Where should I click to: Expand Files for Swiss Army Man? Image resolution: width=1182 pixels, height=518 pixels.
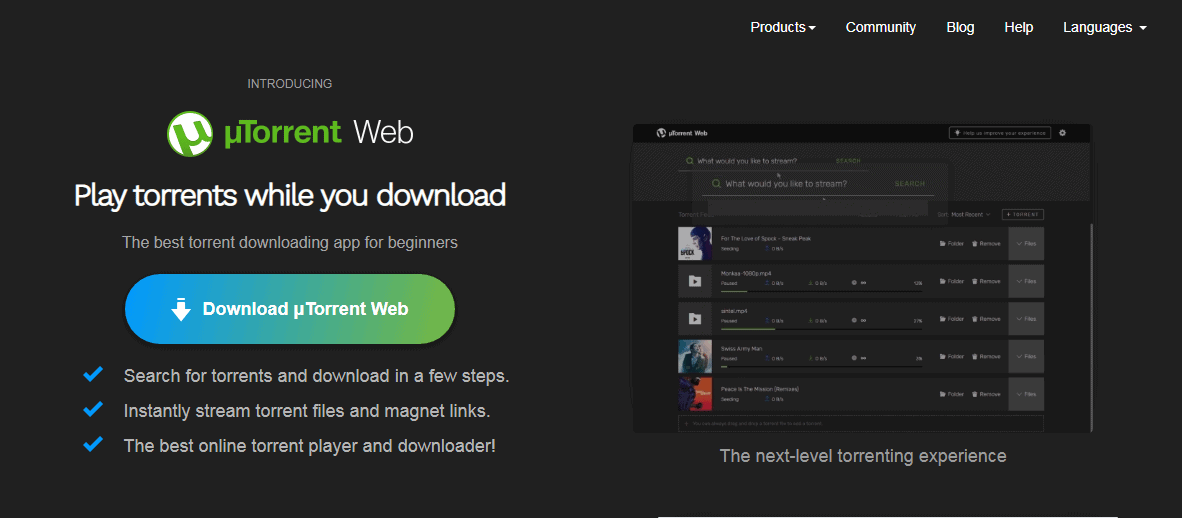pyautogui.click(x=1026, y=356)
